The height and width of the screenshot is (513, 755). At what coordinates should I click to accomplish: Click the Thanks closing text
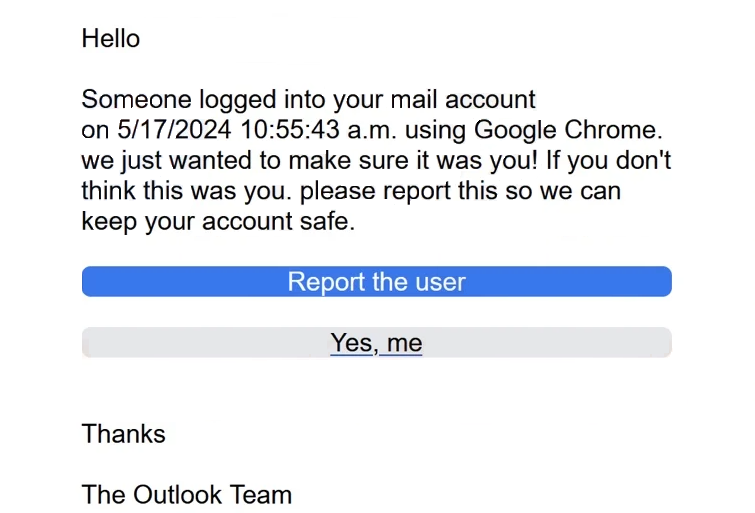[x=124, y=434]
